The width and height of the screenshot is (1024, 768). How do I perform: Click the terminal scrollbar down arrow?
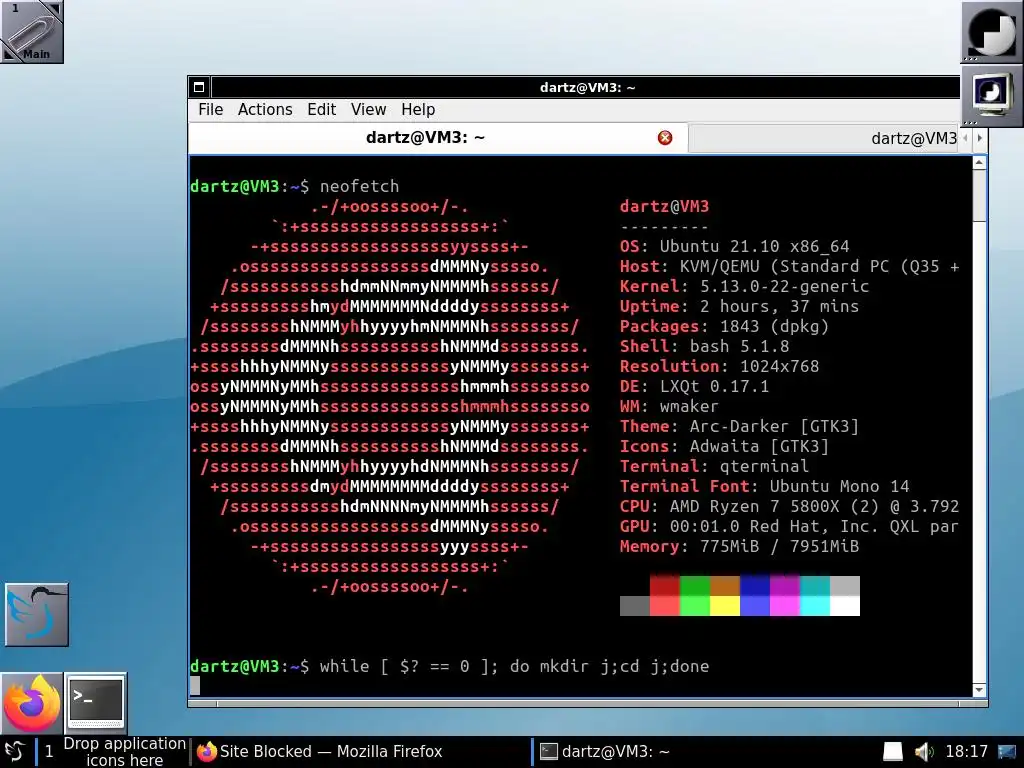pyautogui.click(x=979, y=690)
